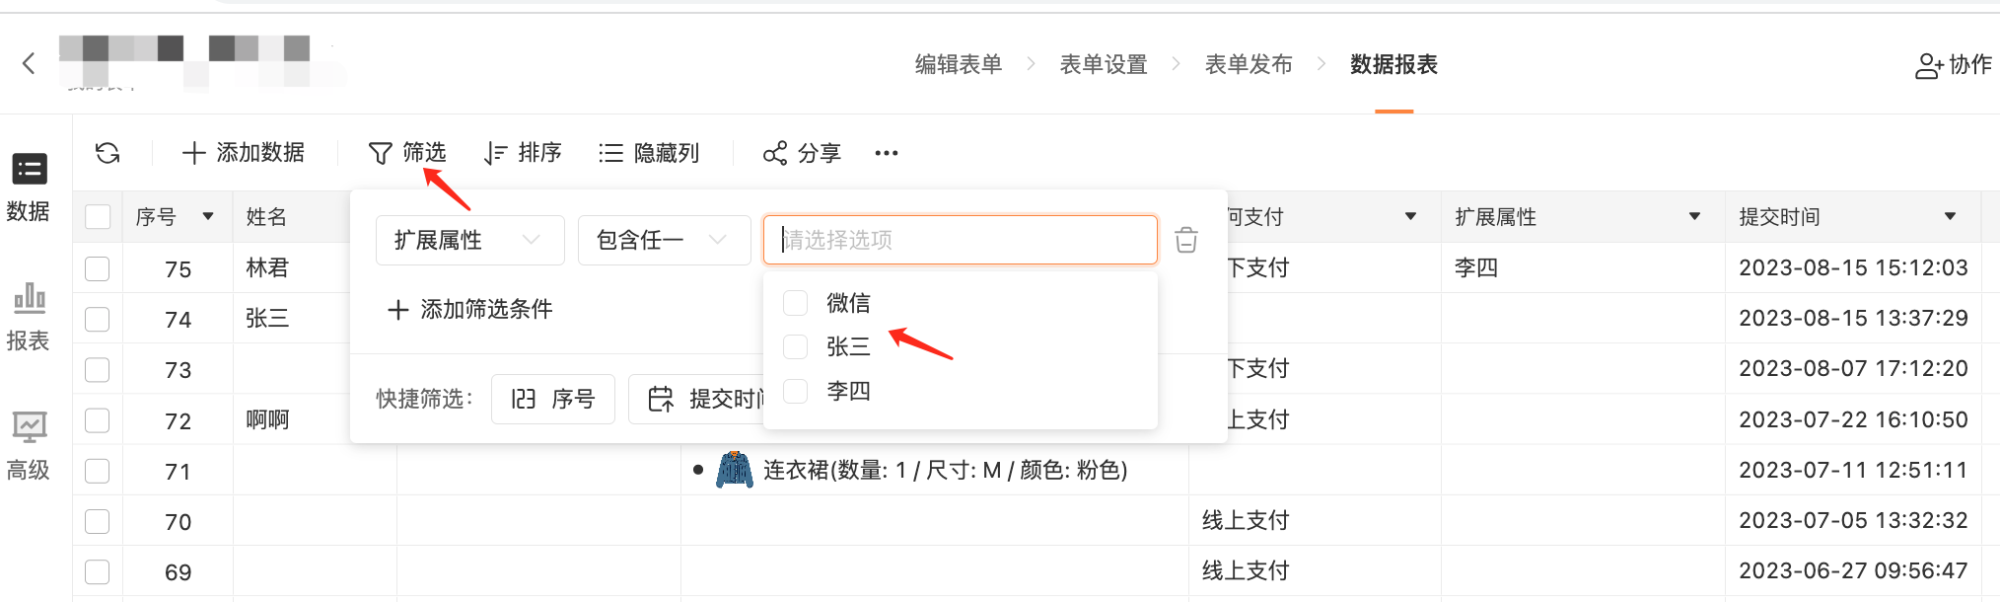
Task: Click the 分享 share icon
Action: coord(775,153)
